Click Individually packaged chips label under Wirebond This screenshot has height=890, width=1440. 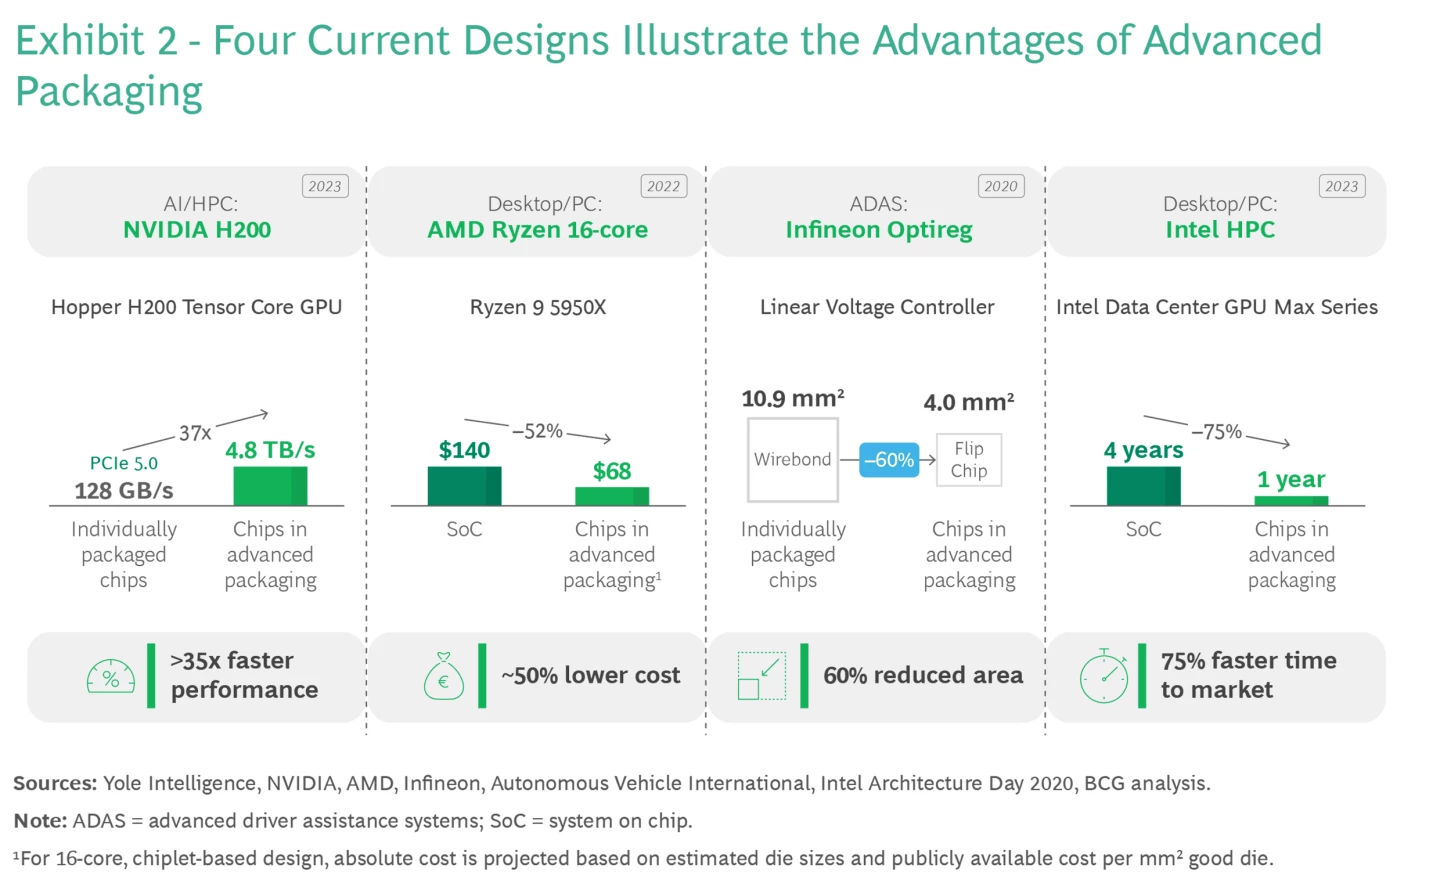(793, 555)
